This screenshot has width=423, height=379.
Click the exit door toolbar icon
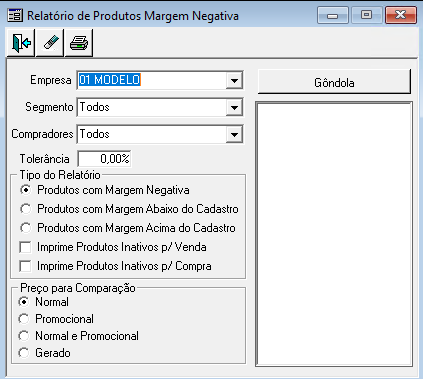pos(21,43)
